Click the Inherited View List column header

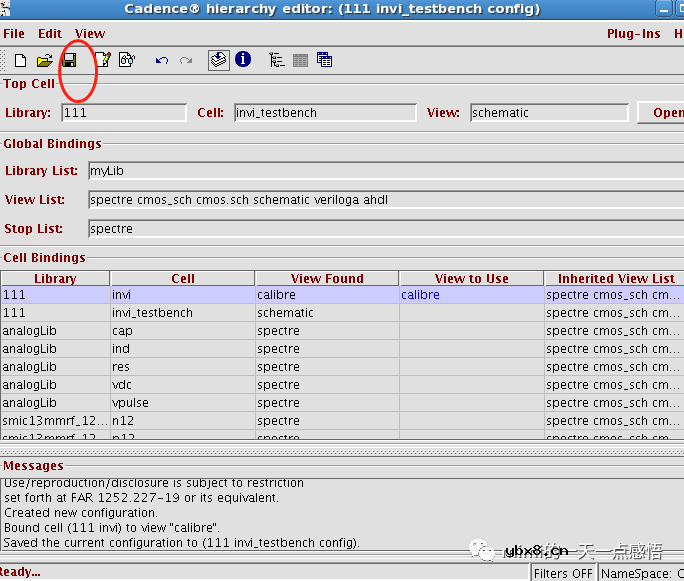[615, 279]
